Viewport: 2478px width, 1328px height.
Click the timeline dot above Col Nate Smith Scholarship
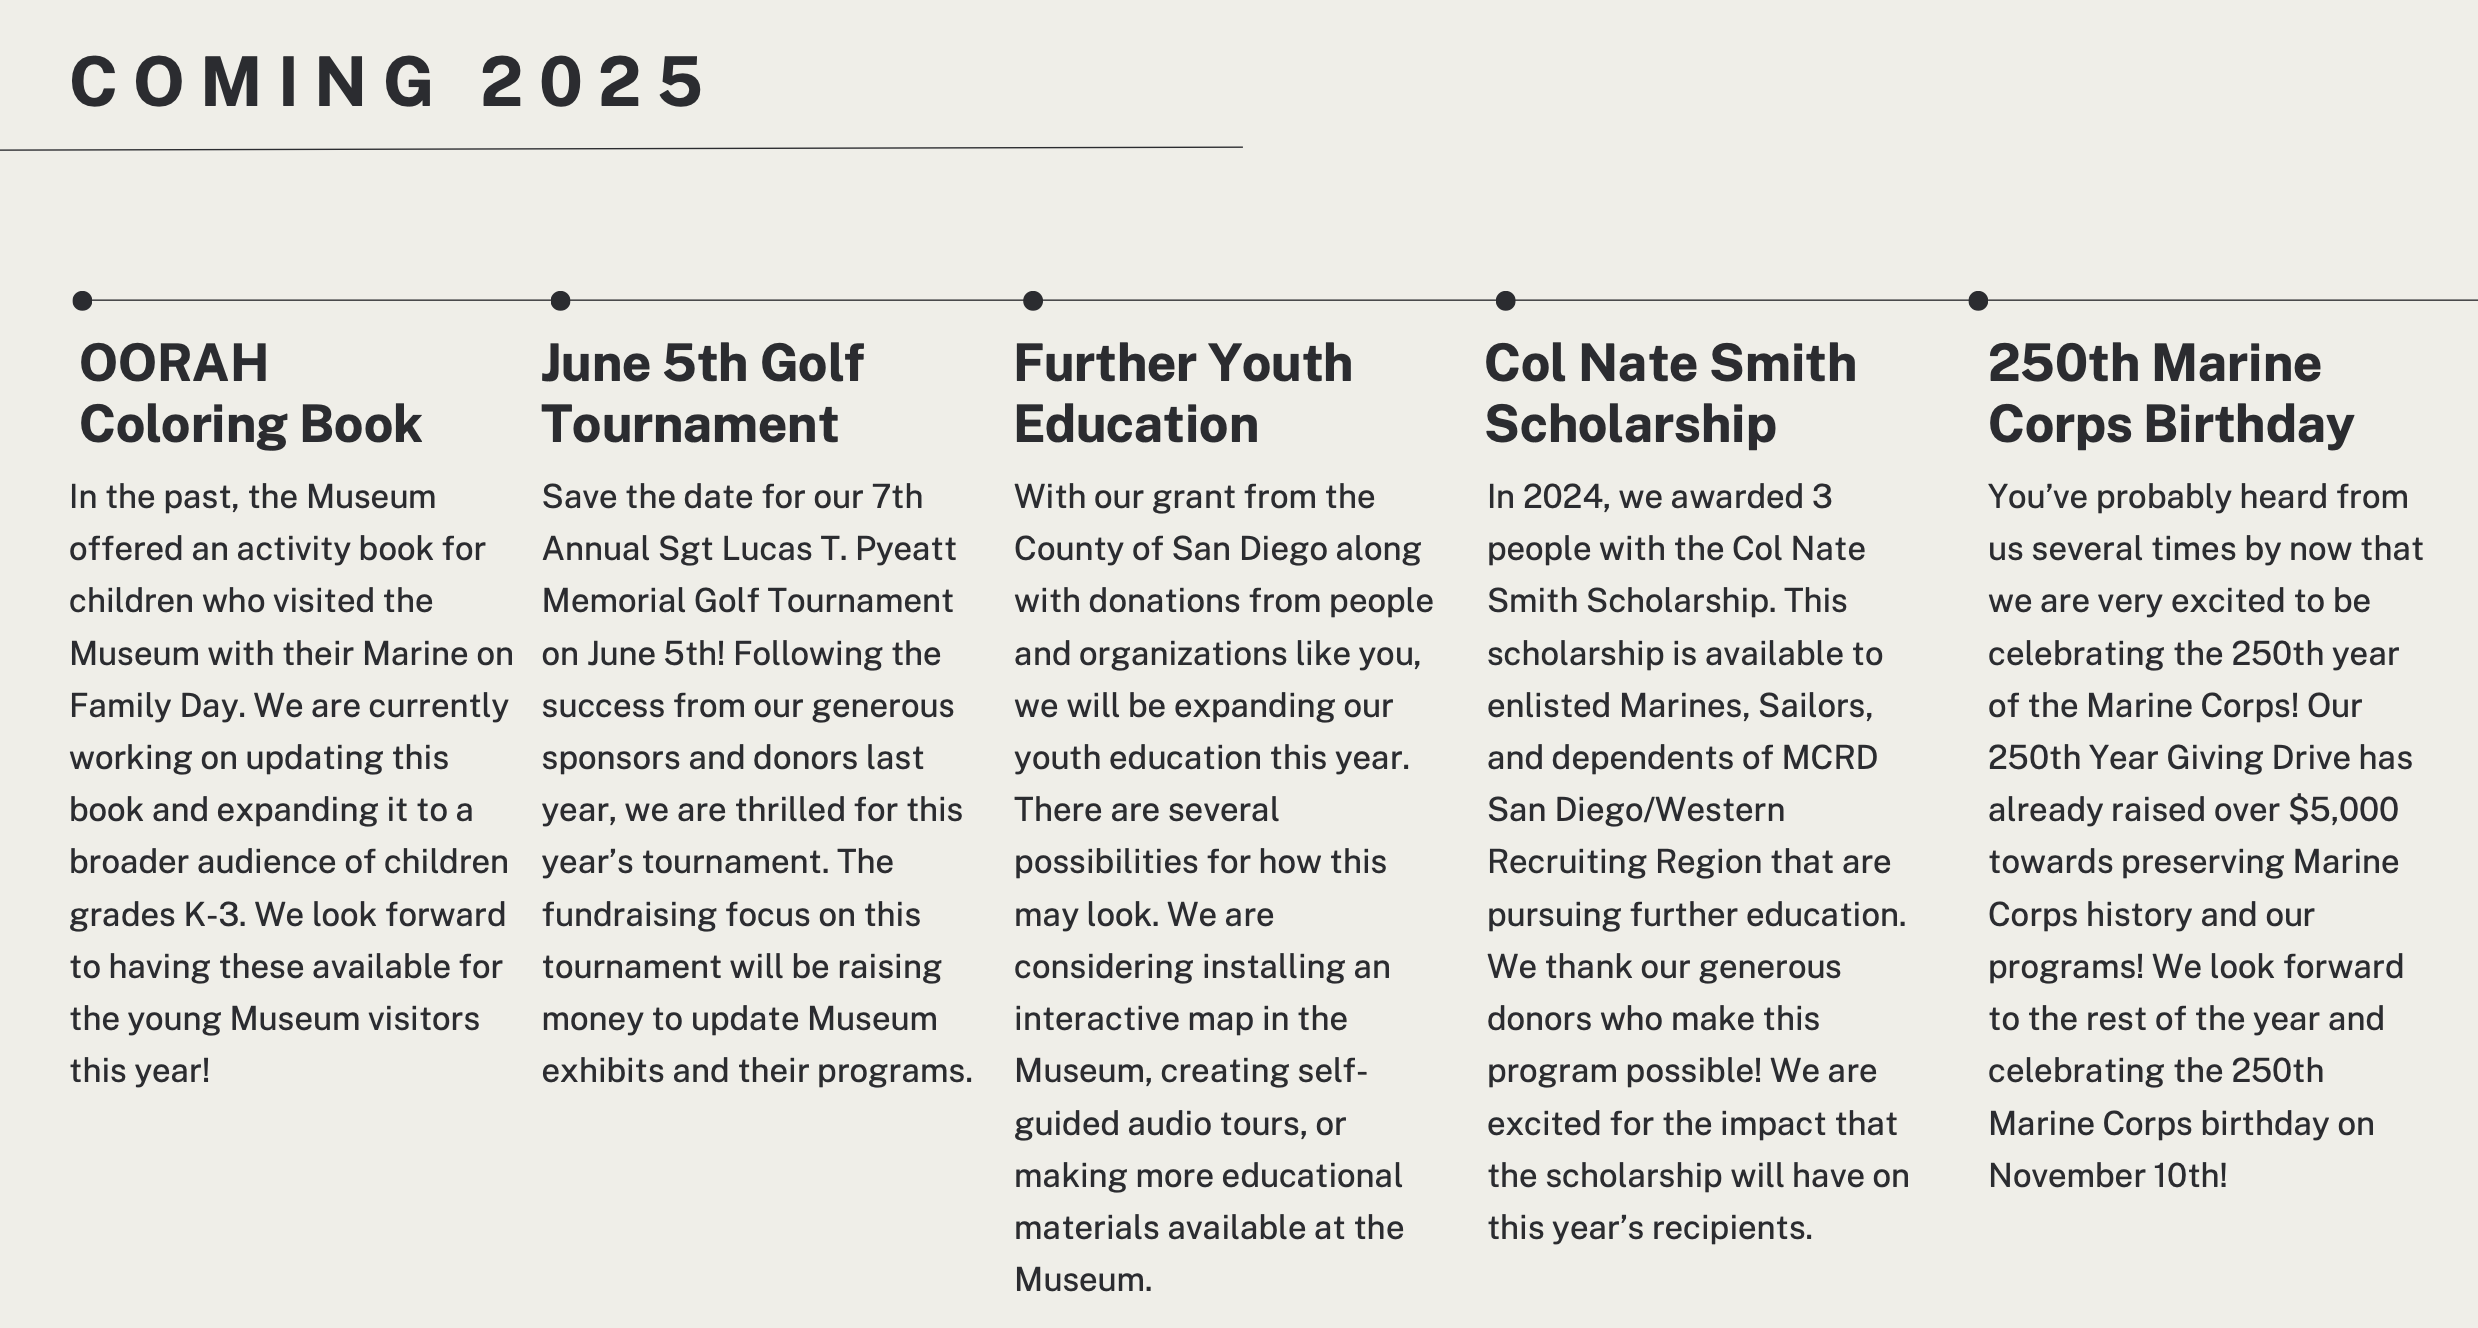coord(1505,300)
